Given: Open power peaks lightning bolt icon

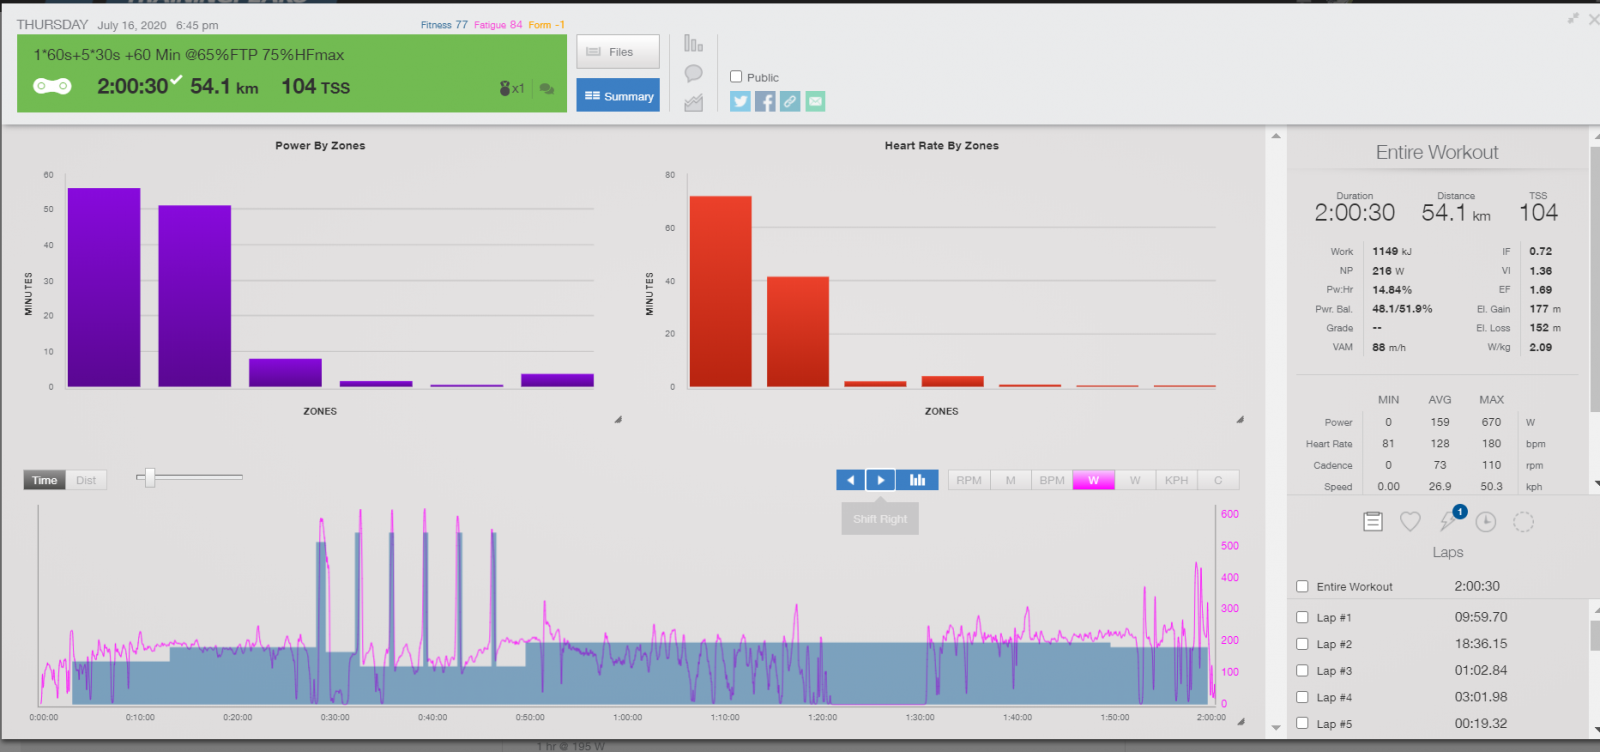Looking at the screenshot, I should click(x=1448, y=521).
